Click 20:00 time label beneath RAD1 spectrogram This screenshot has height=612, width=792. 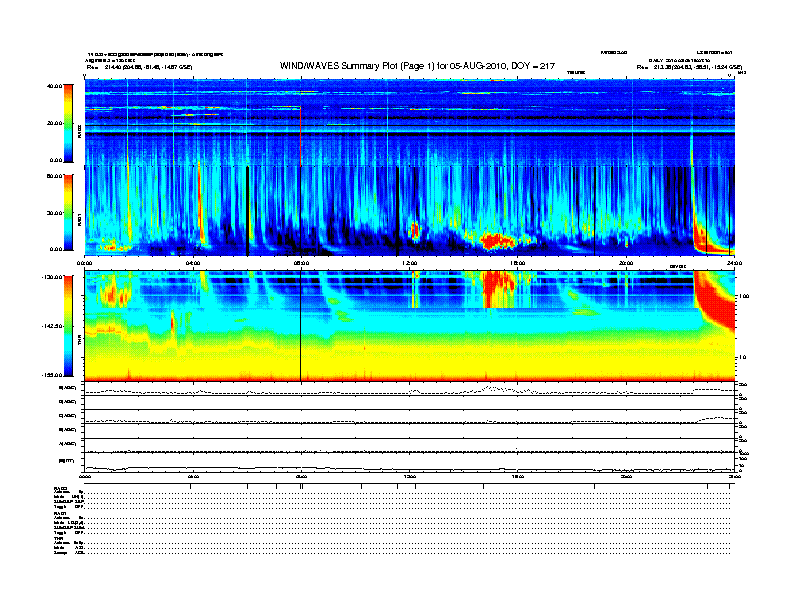pyautogui.click(x=626, y=263)
